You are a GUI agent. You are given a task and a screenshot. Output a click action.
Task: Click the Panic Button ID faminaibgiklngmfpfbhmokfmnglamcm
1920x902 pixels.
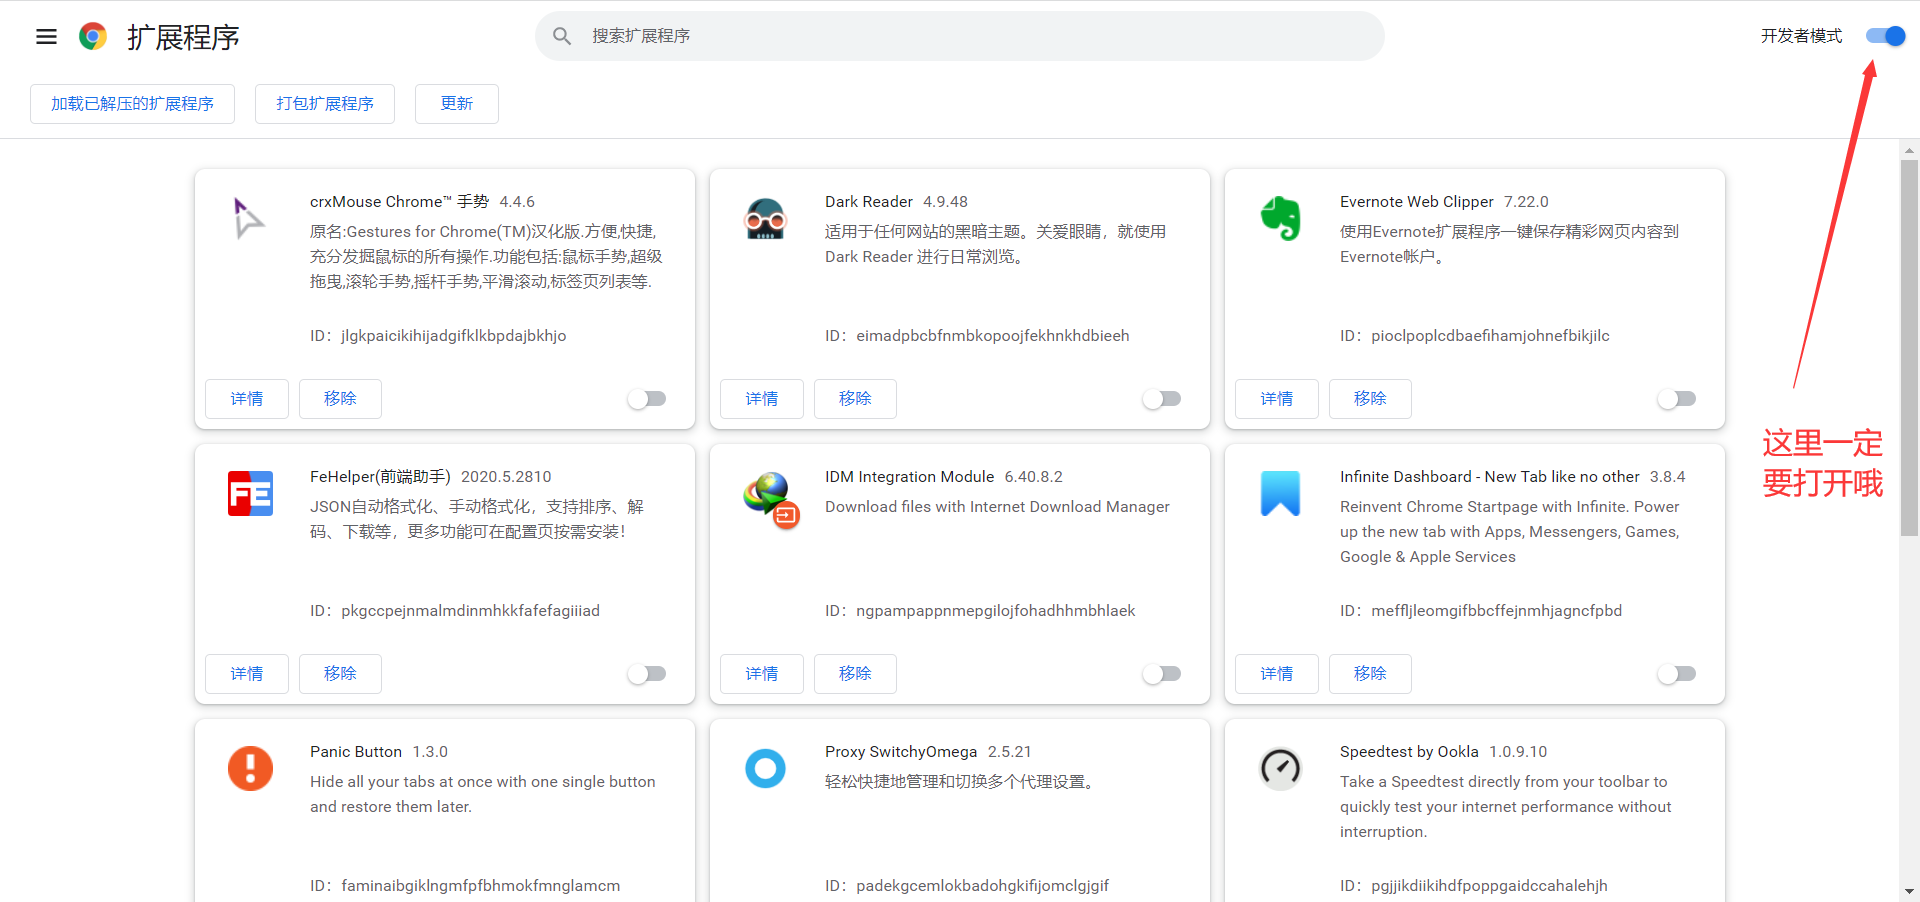481,886
